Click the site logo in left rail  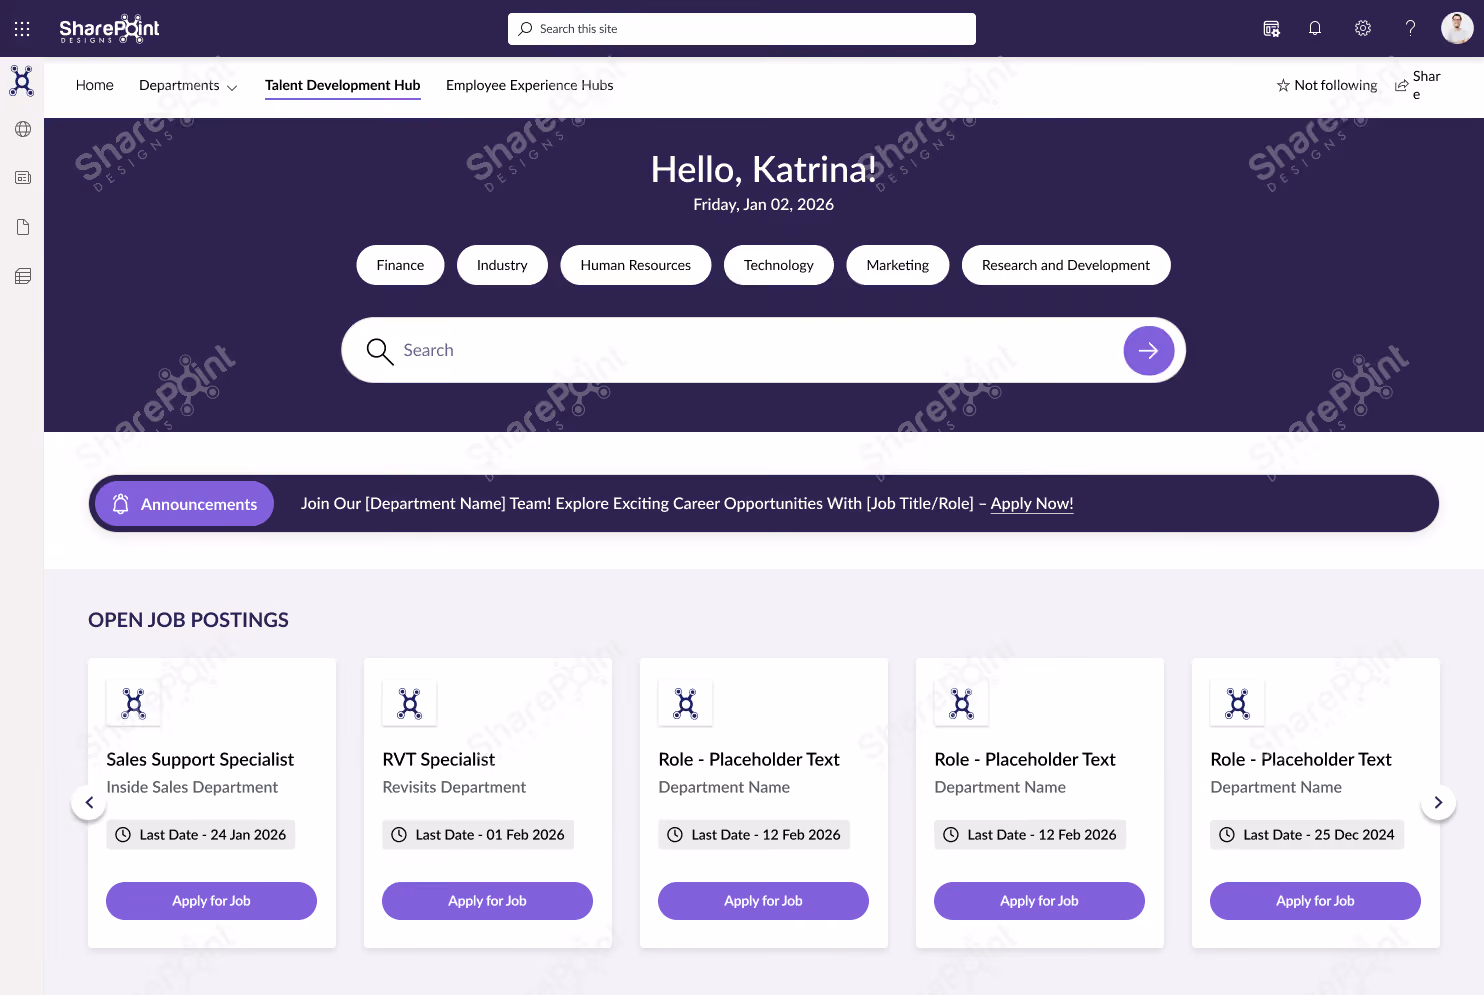tap(22, 81)
